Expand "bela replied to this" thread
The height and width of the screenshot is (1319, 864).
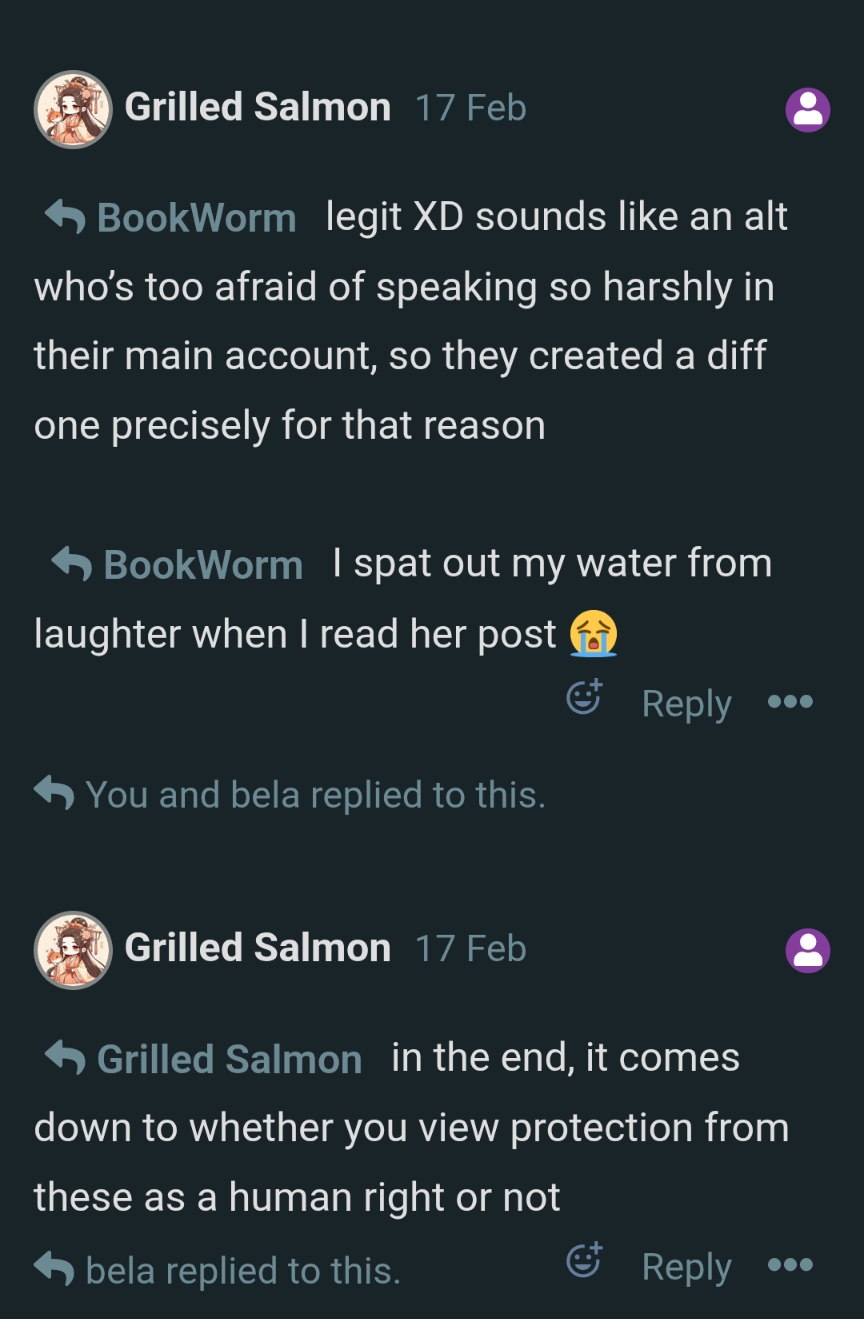click(217, 1270)
